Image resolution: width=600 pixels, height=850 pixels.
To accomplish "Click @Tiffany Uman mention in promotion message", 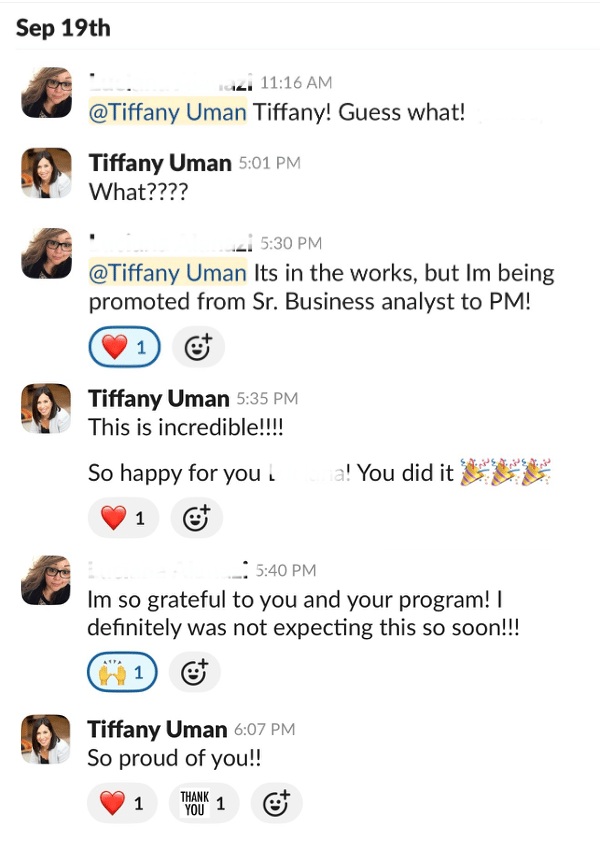I will click(167, 273).
